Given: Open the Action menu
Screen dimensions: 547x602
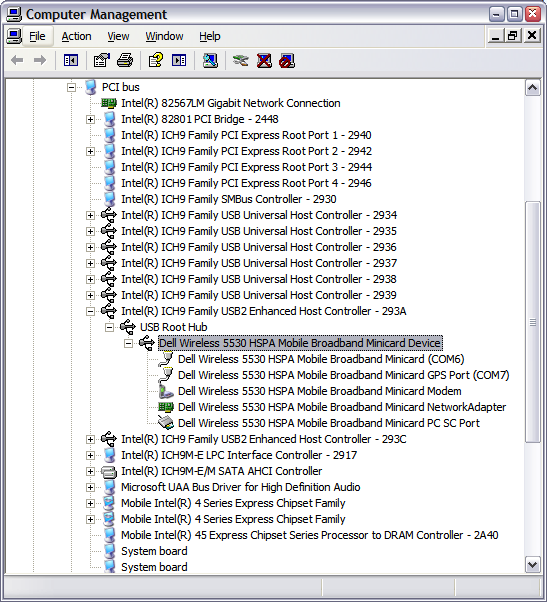Looking at the screenshot, I should tap(76, 36).
